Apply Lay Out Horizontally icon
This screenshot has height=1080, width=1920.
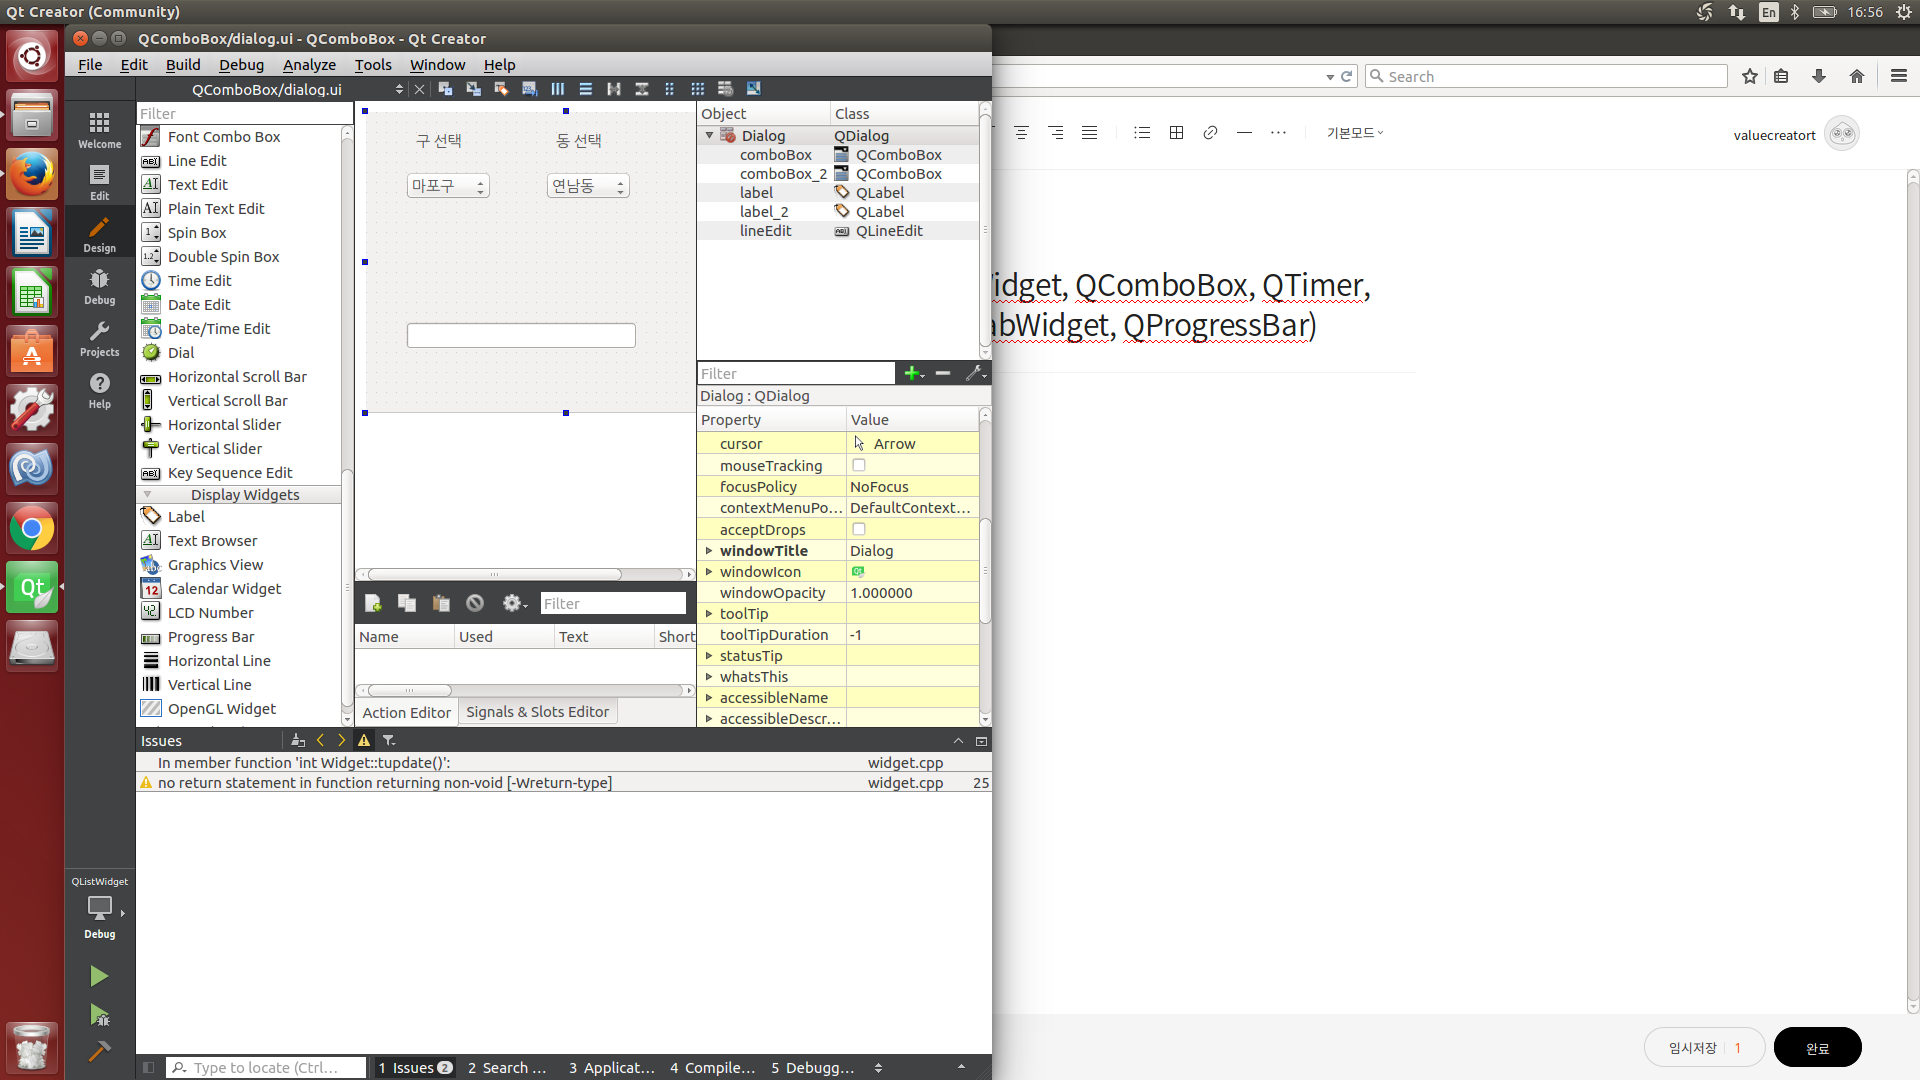(x=557, y=89)
